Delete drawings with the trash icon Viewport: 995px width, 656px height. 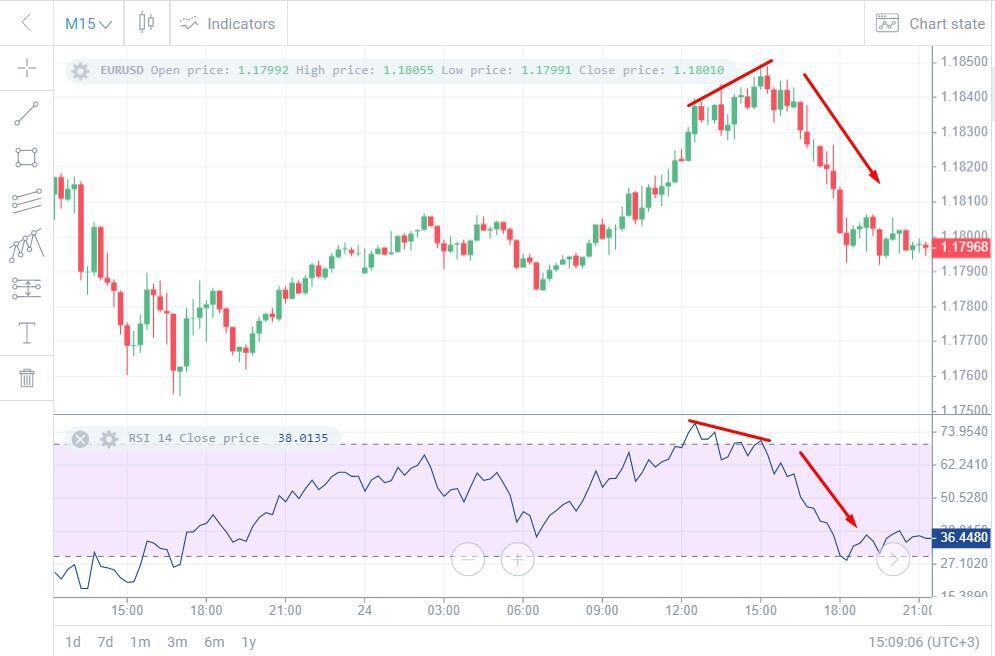(x=27, y=377)
